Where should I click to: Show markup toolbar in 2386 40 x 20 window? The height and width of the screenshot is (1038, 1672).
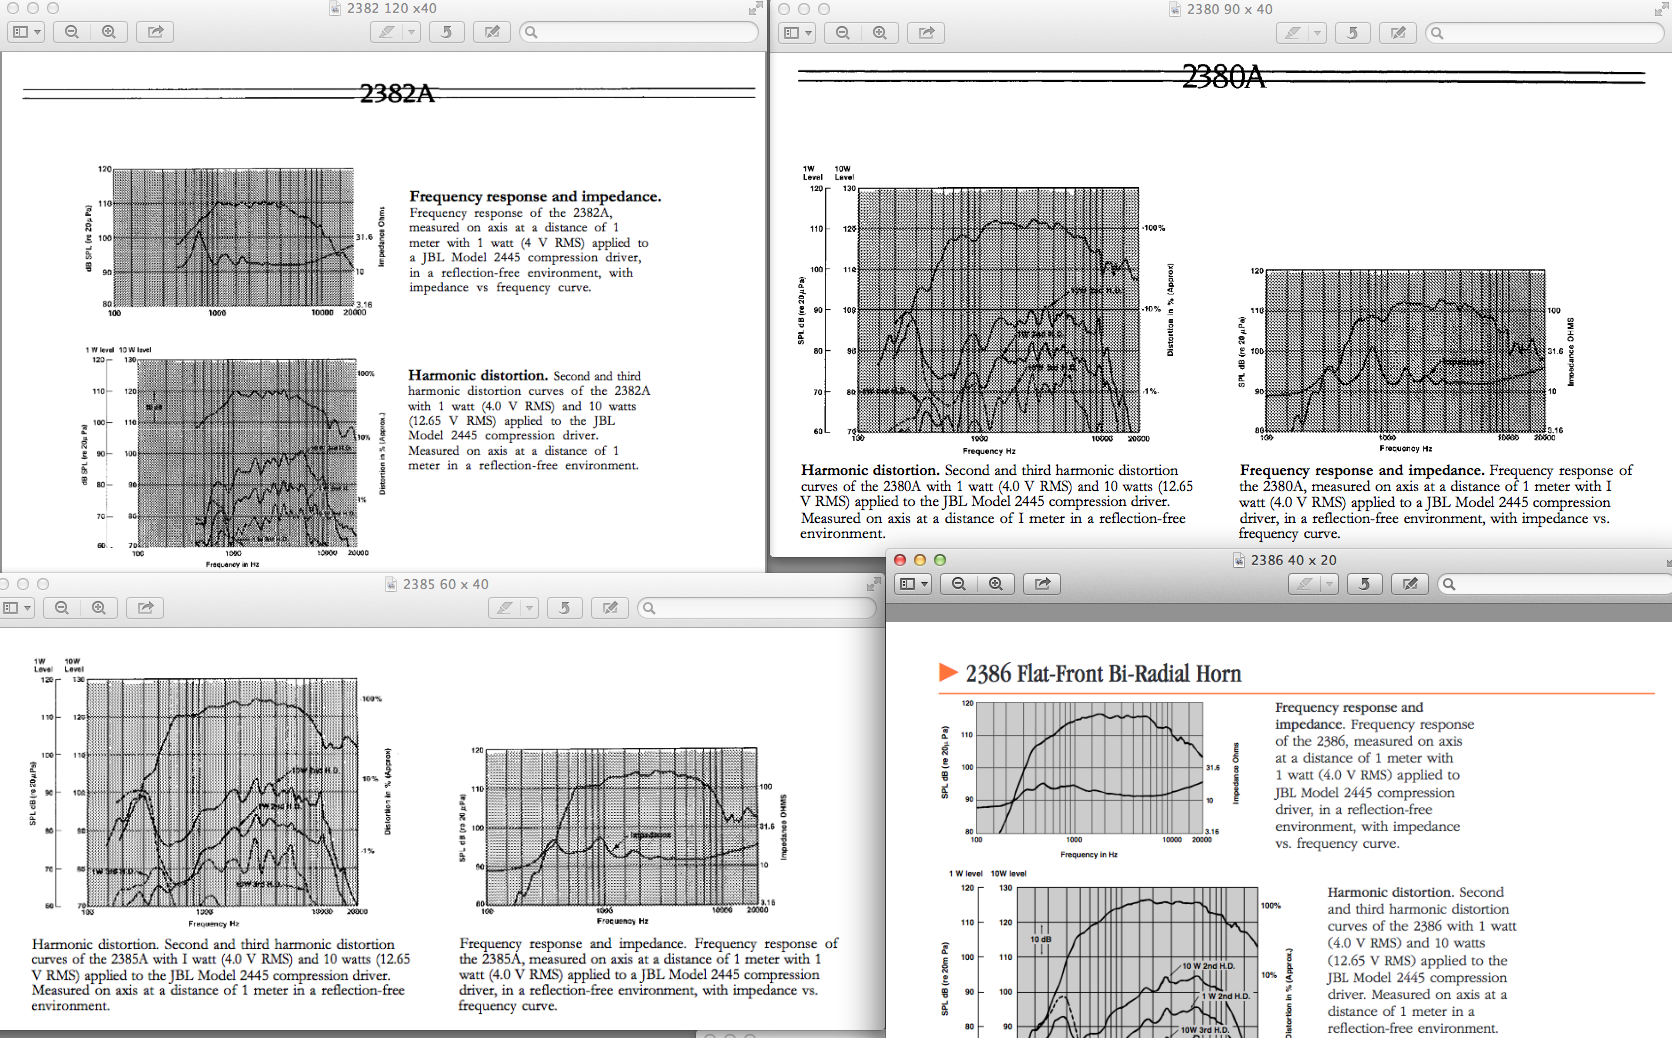tap(1410, 583)
